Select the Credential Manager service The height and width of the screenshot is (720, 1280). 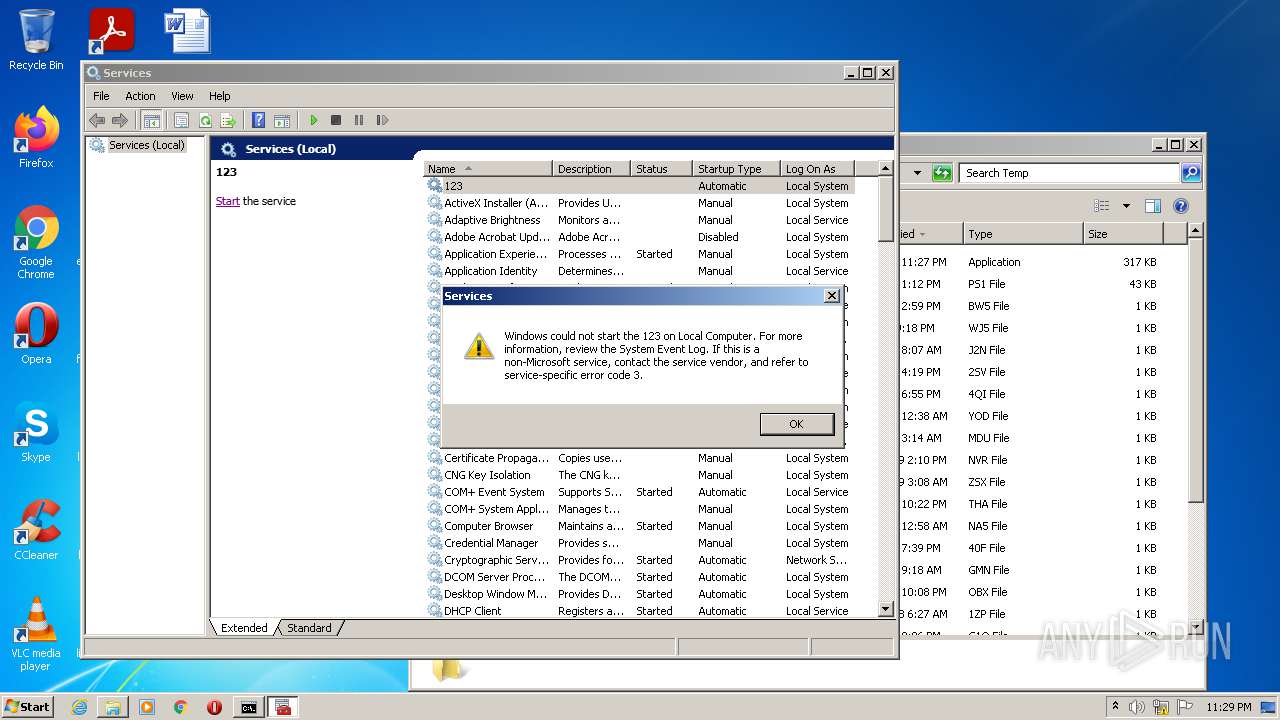tap(640, 543)
